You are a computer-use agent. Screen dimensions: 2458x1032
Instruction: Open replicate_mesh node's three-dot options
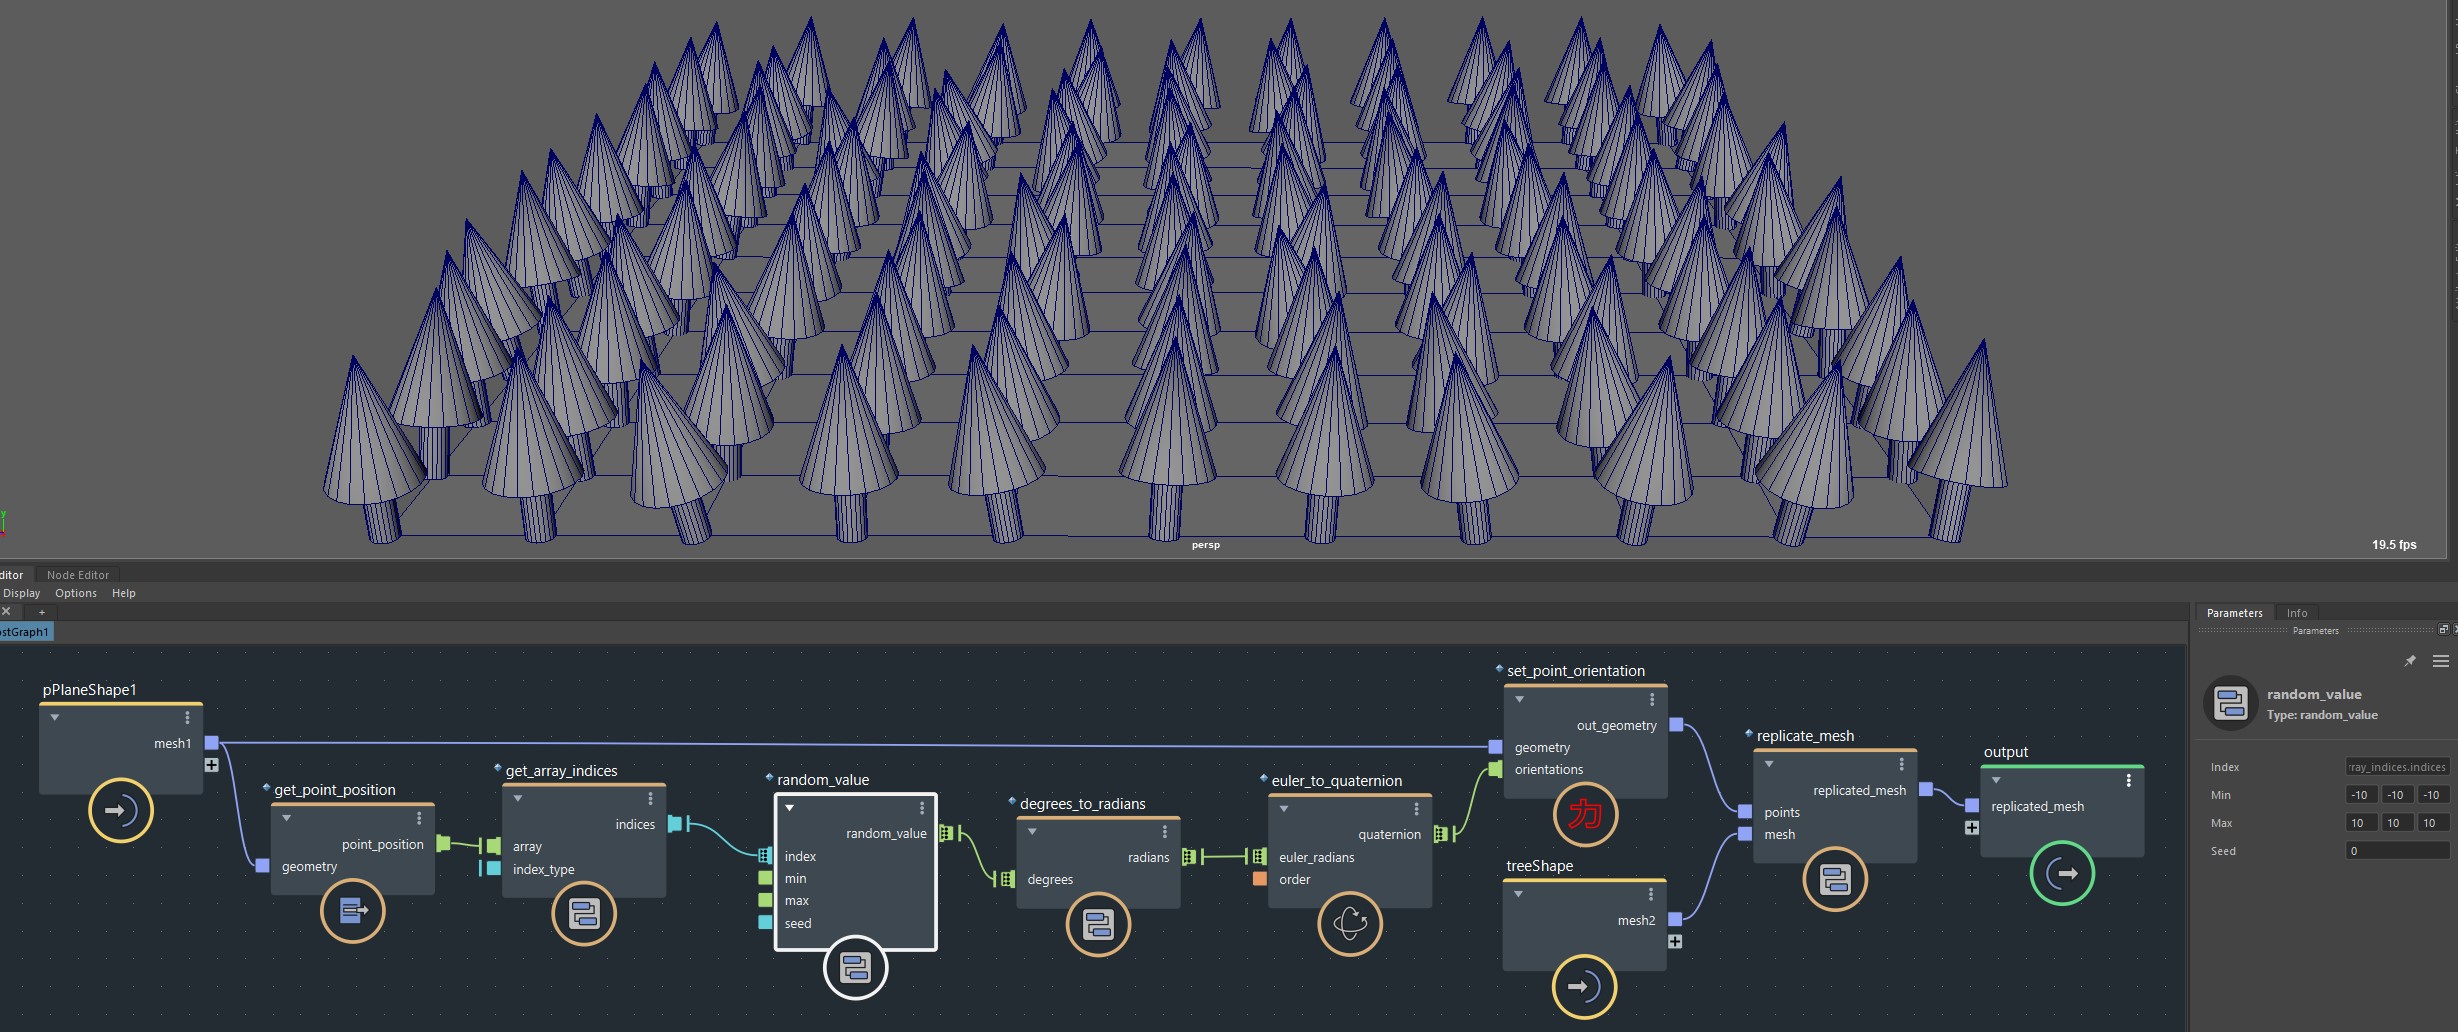coord(1901,764)
